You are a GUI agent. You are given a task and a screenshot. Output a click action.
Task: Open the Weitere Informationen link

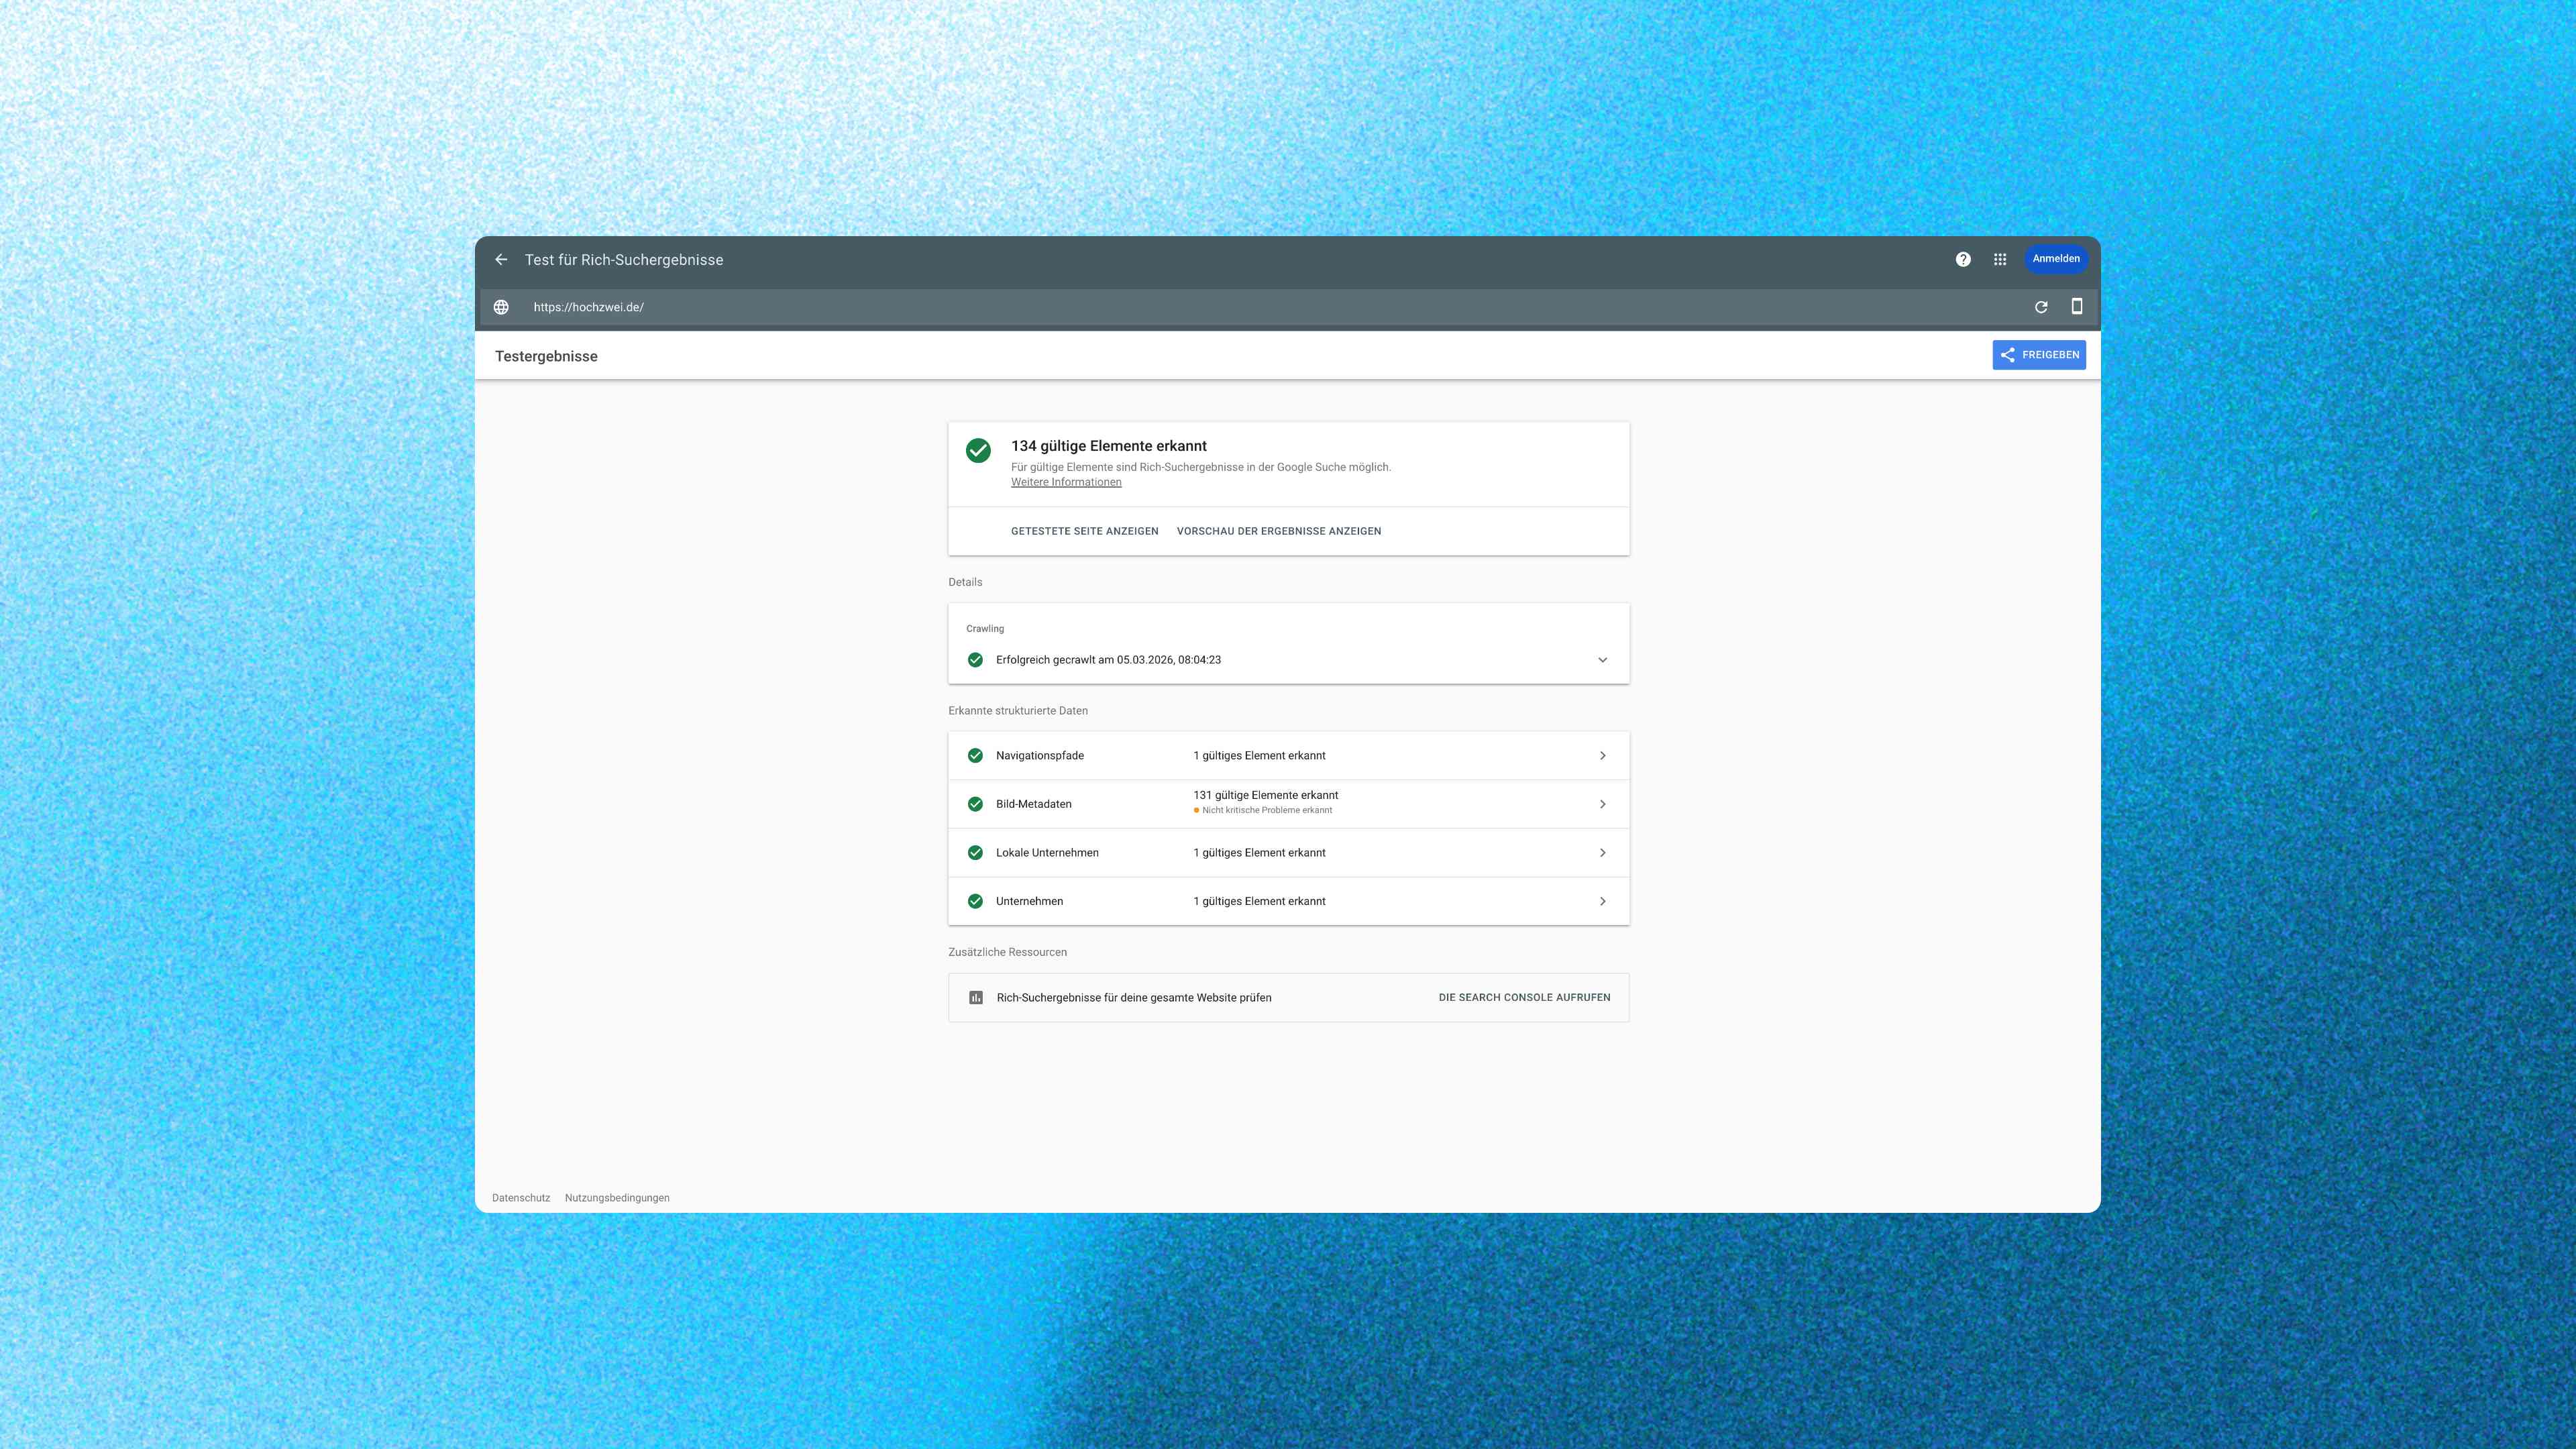tap(1065, 482)
